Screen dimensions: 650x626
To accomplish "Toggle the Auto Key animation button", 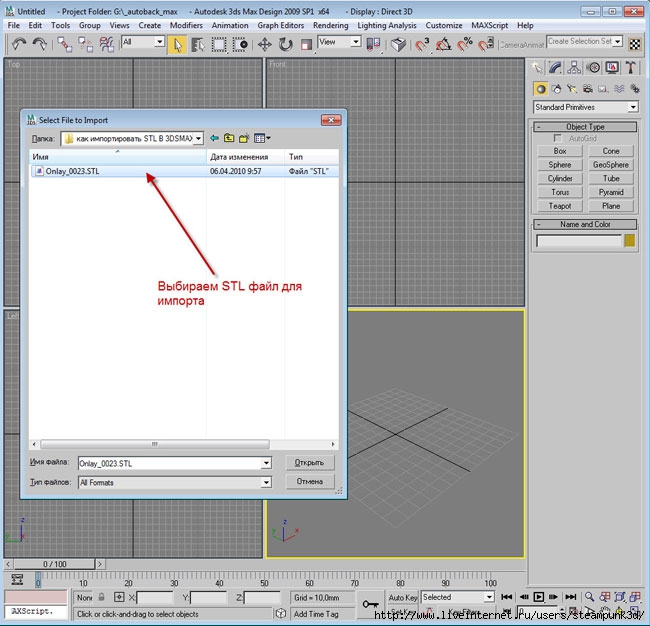I will coord(403,597).
